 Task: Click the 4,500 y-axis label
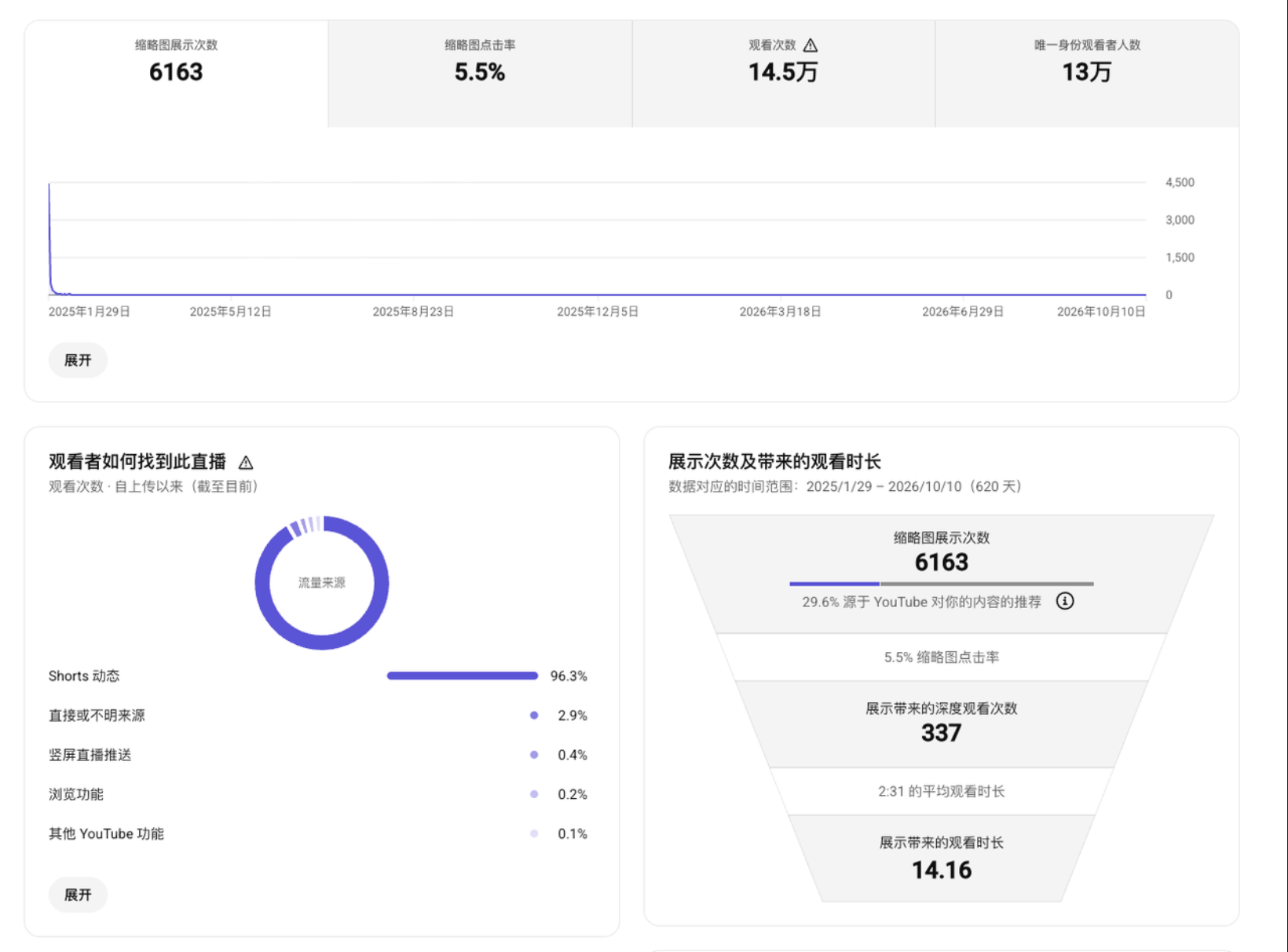1180,183
